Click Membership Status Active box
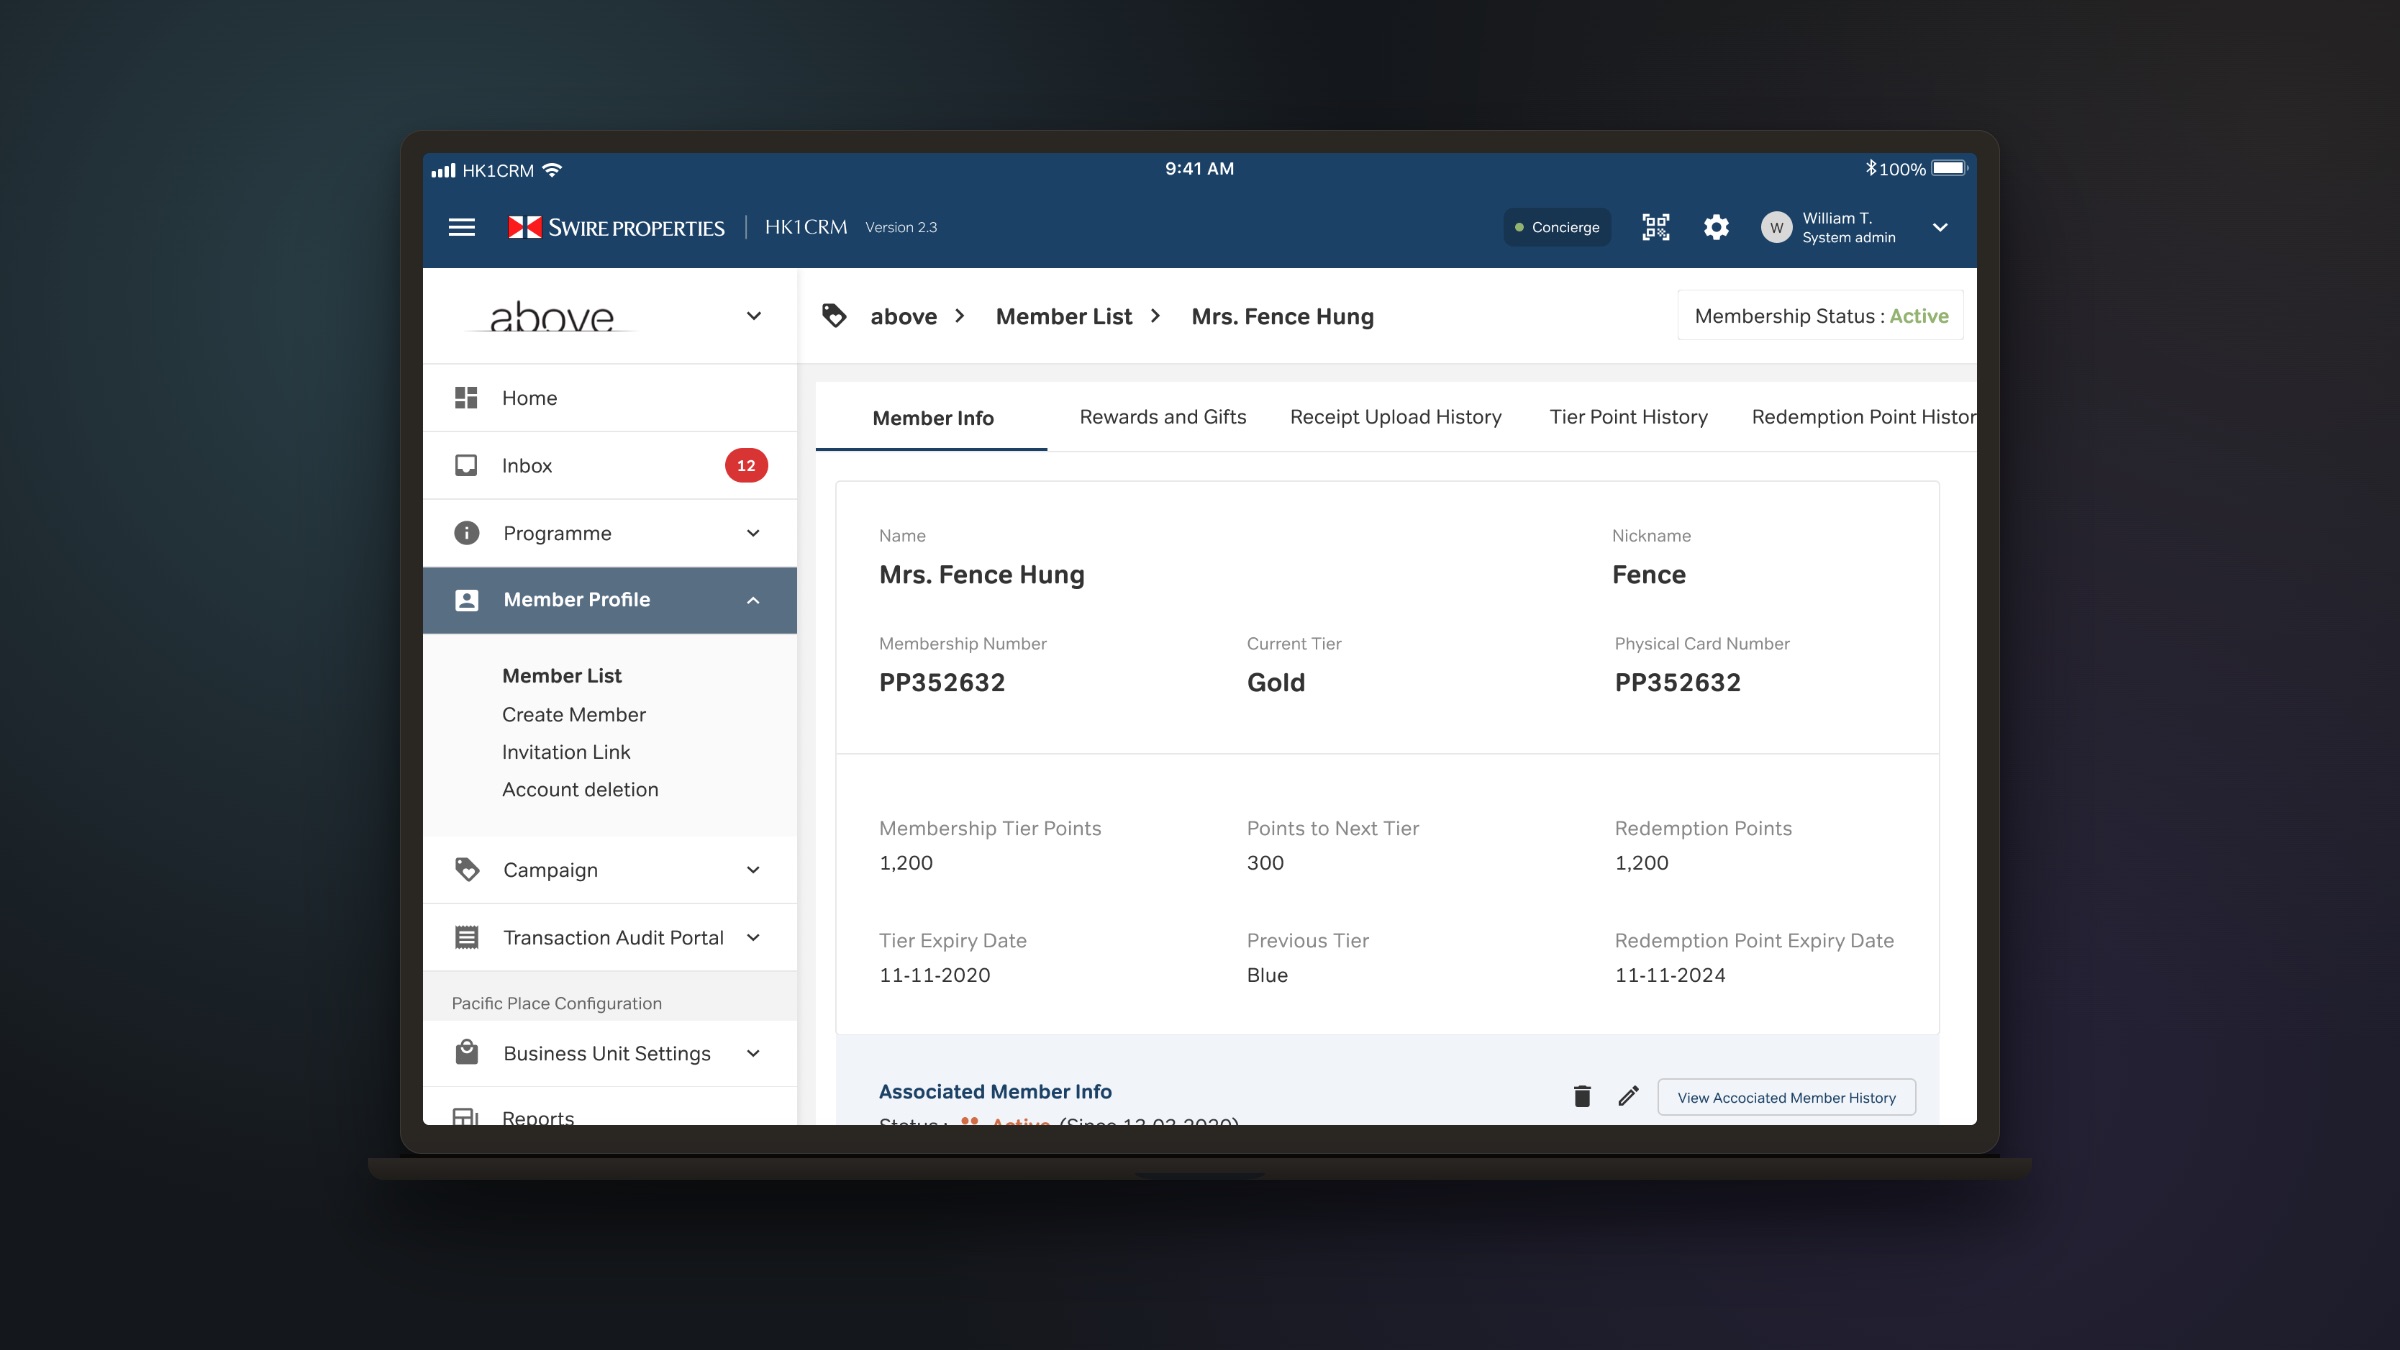 click(1821, 316)
